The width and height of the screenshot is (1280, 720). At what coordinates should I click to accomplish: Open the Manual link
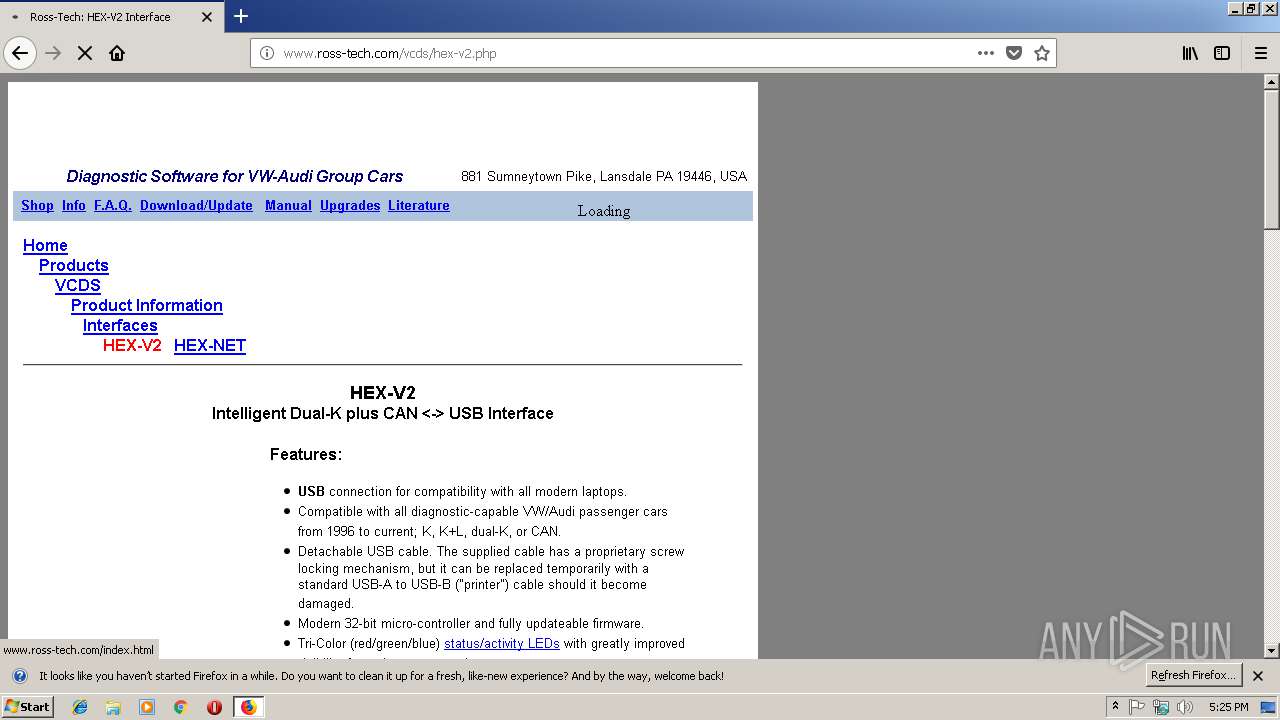288,205
